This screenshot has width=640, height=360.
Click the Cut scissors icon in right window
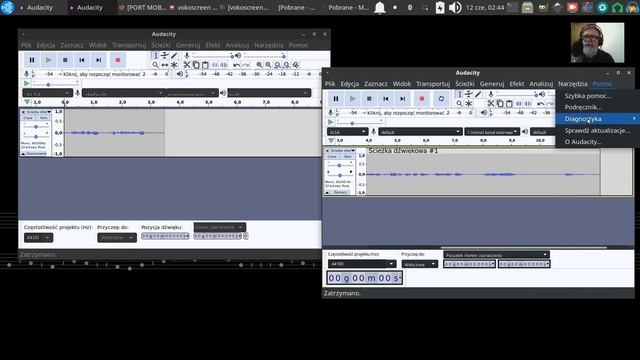(491, 104)
